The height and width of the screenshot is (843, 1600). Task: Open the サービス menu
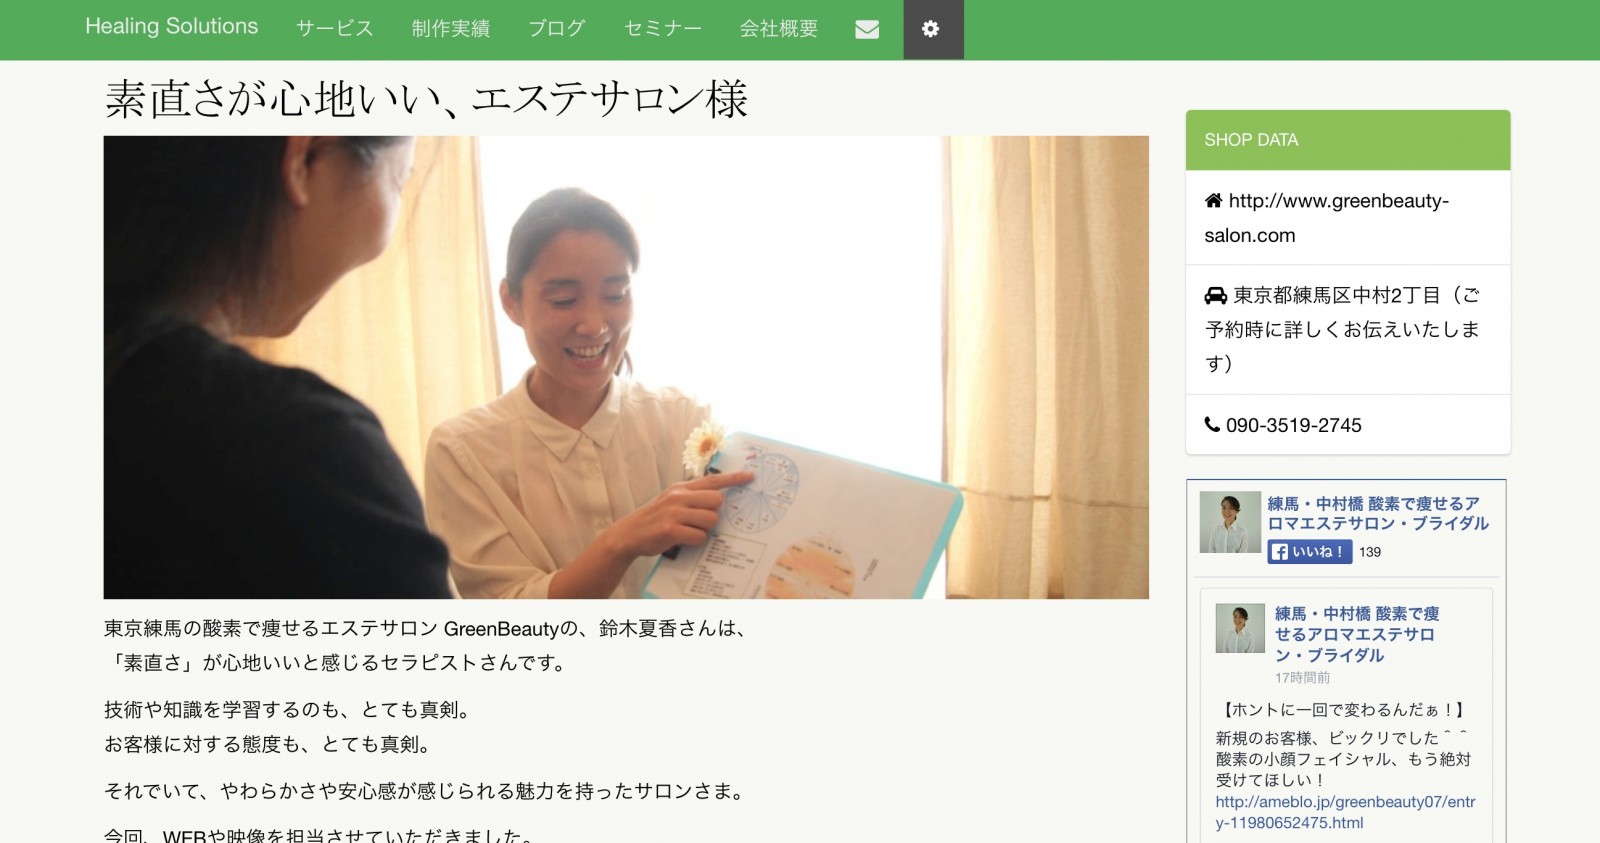click(x=335, y=29)
